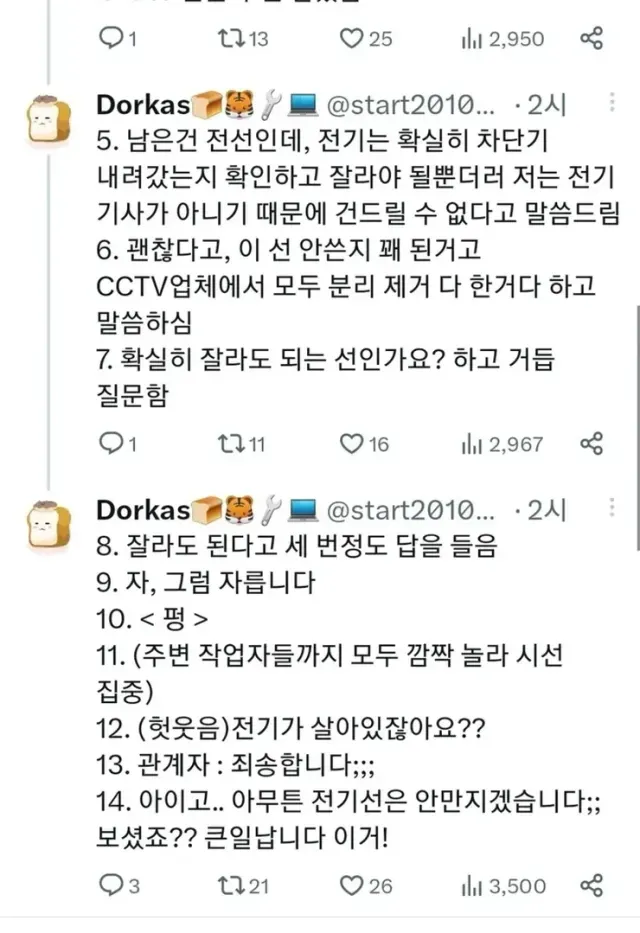
Task: Share the tweet with 3,500 views
Action: [592, 885]
